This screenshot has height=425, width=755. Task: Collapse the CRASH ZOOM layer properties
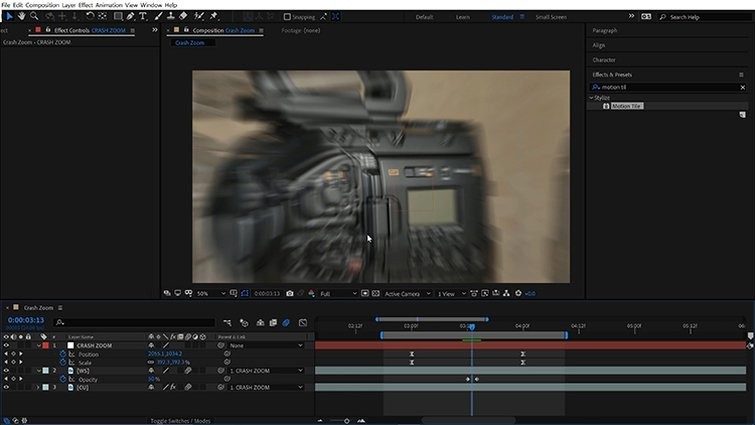click(39, 346)
